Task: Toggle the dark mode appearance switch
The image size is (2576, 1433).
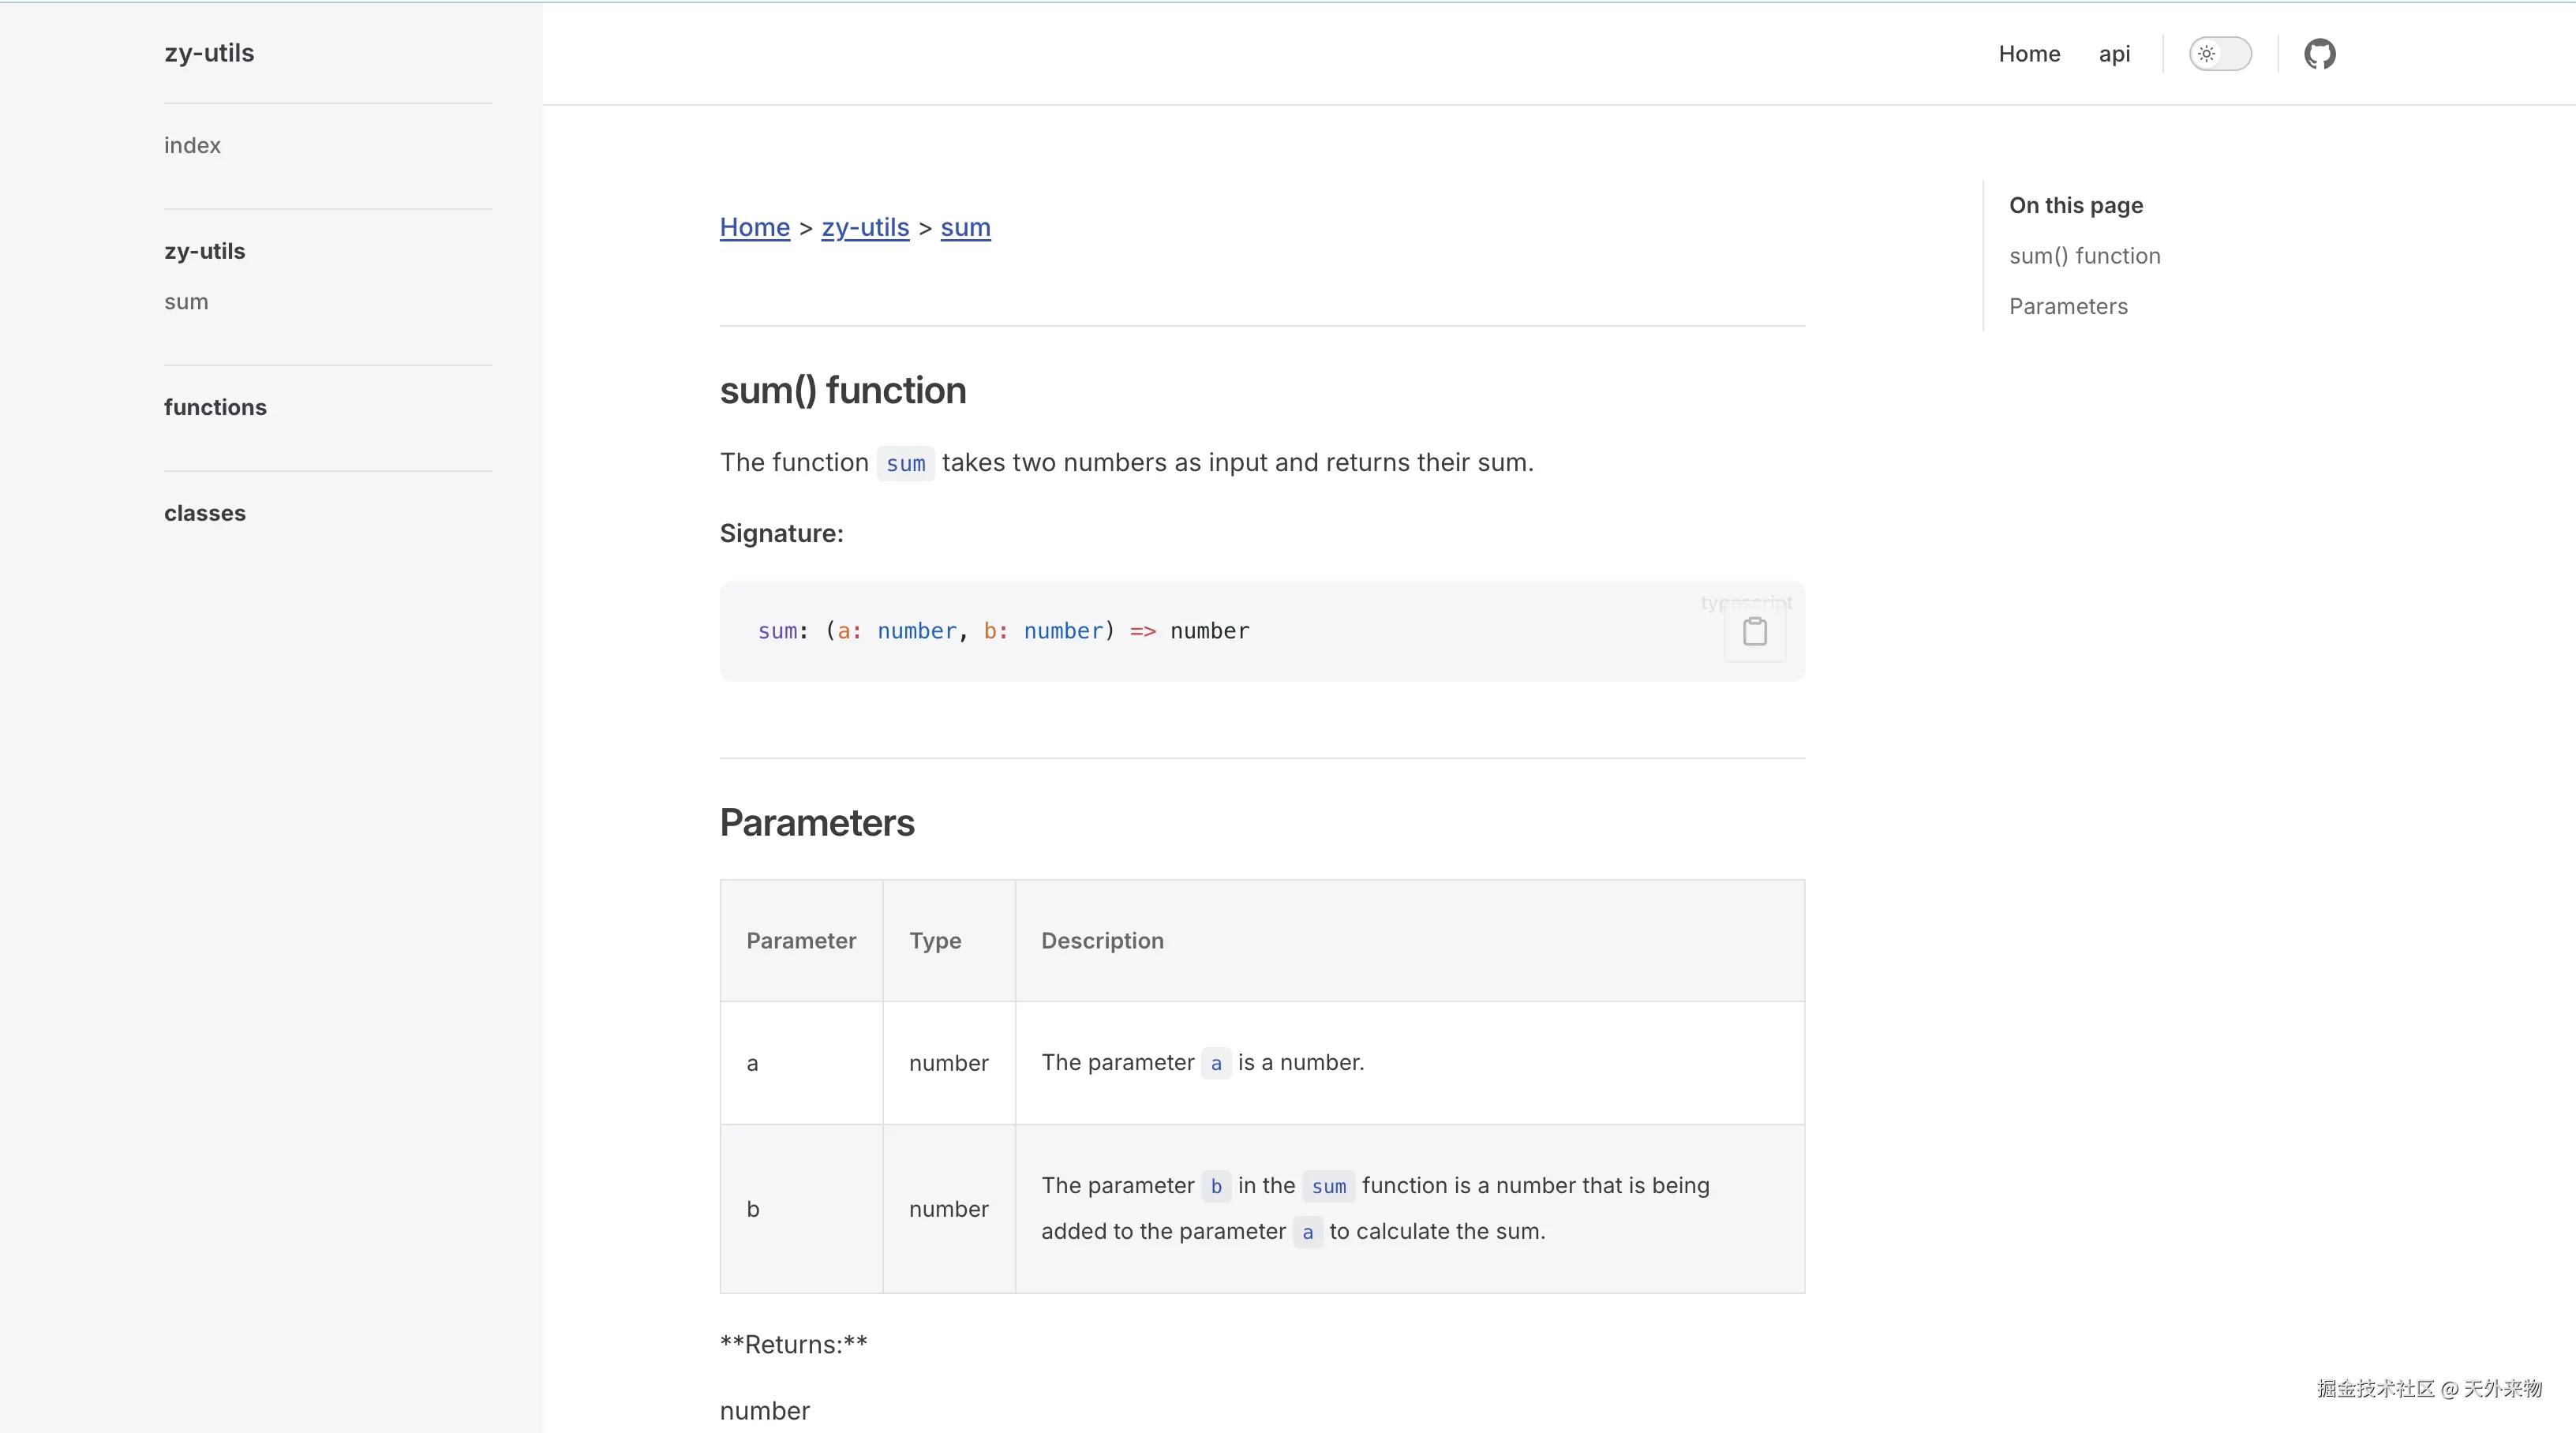Action: pyautogui.click(x=2219, y=54)
